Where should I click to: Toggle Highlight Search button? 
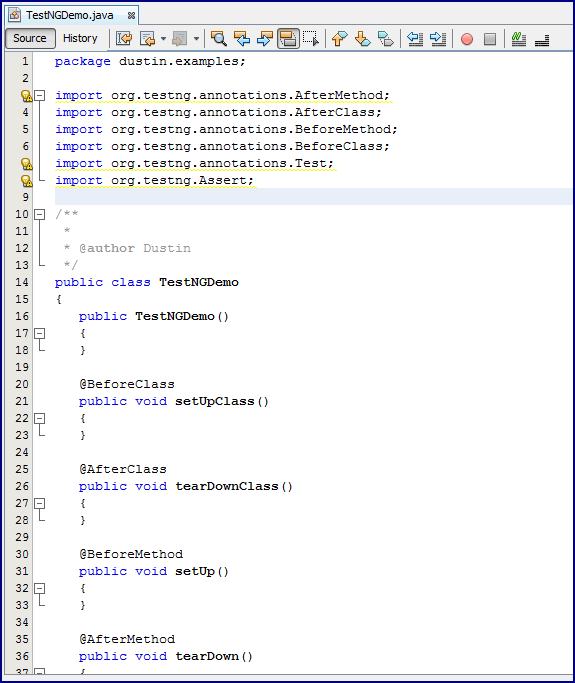[288, 39]
